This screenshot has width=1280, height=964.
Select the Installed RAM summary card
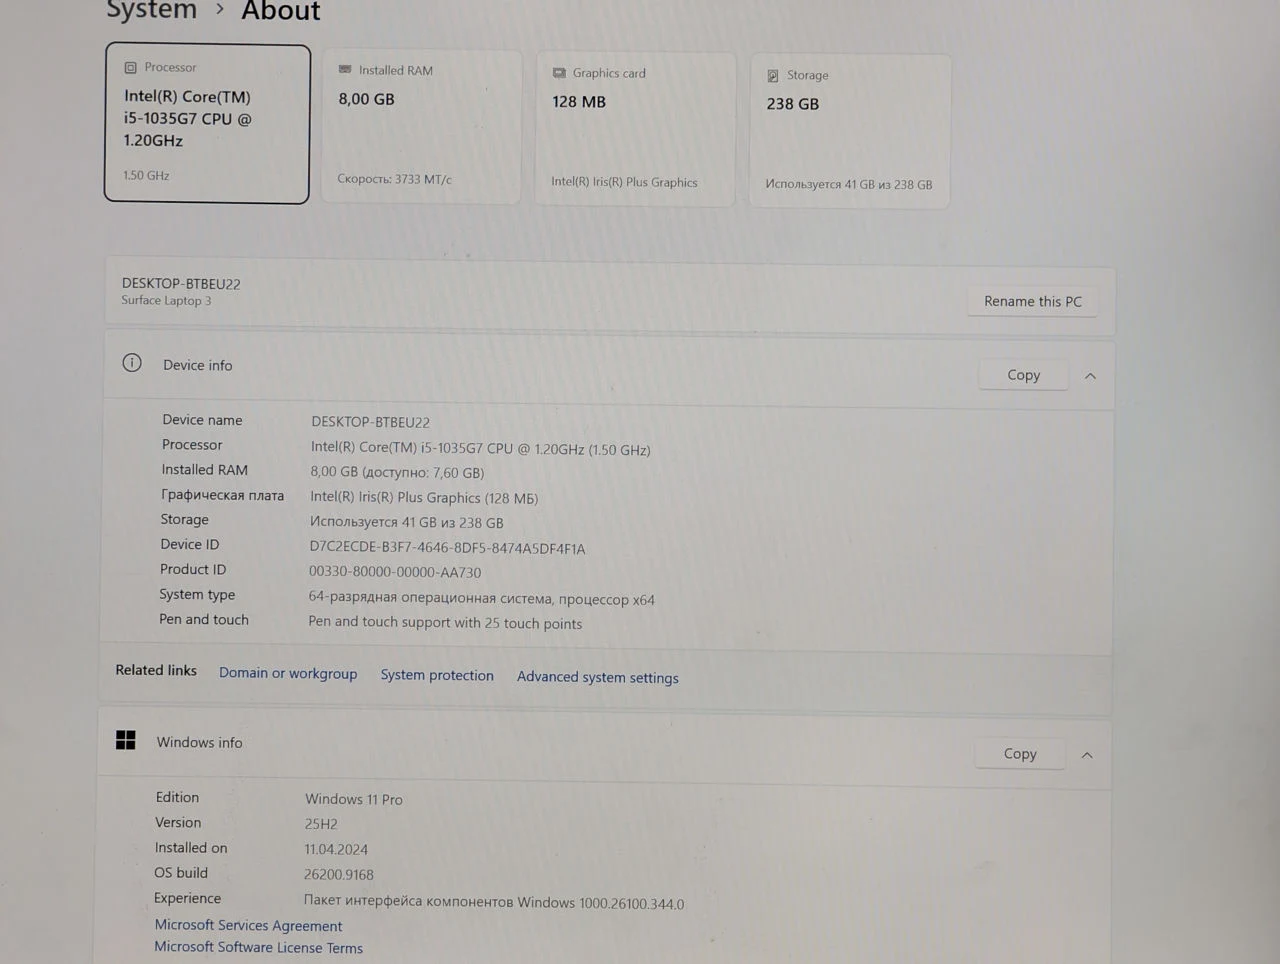pyautogui.click(x=421, y=127)
